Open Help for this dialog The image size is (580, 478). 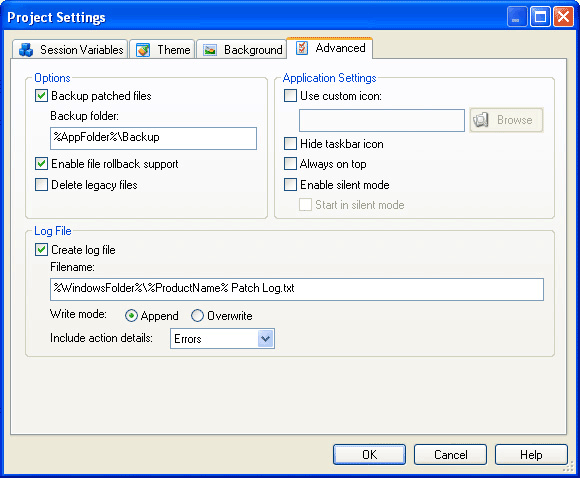click(x=531, y=454)
